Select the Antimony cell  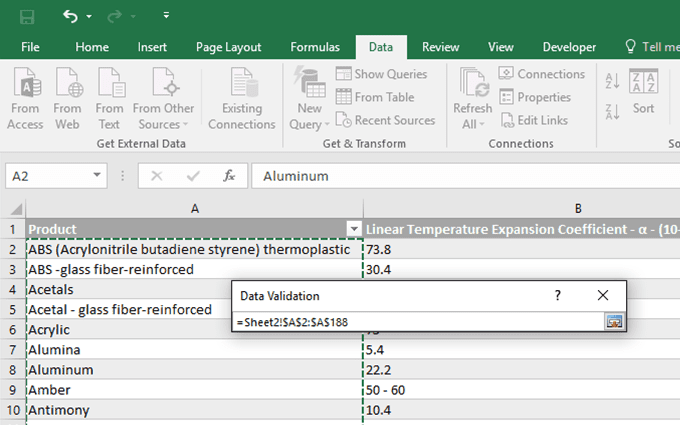coord(194,410)
